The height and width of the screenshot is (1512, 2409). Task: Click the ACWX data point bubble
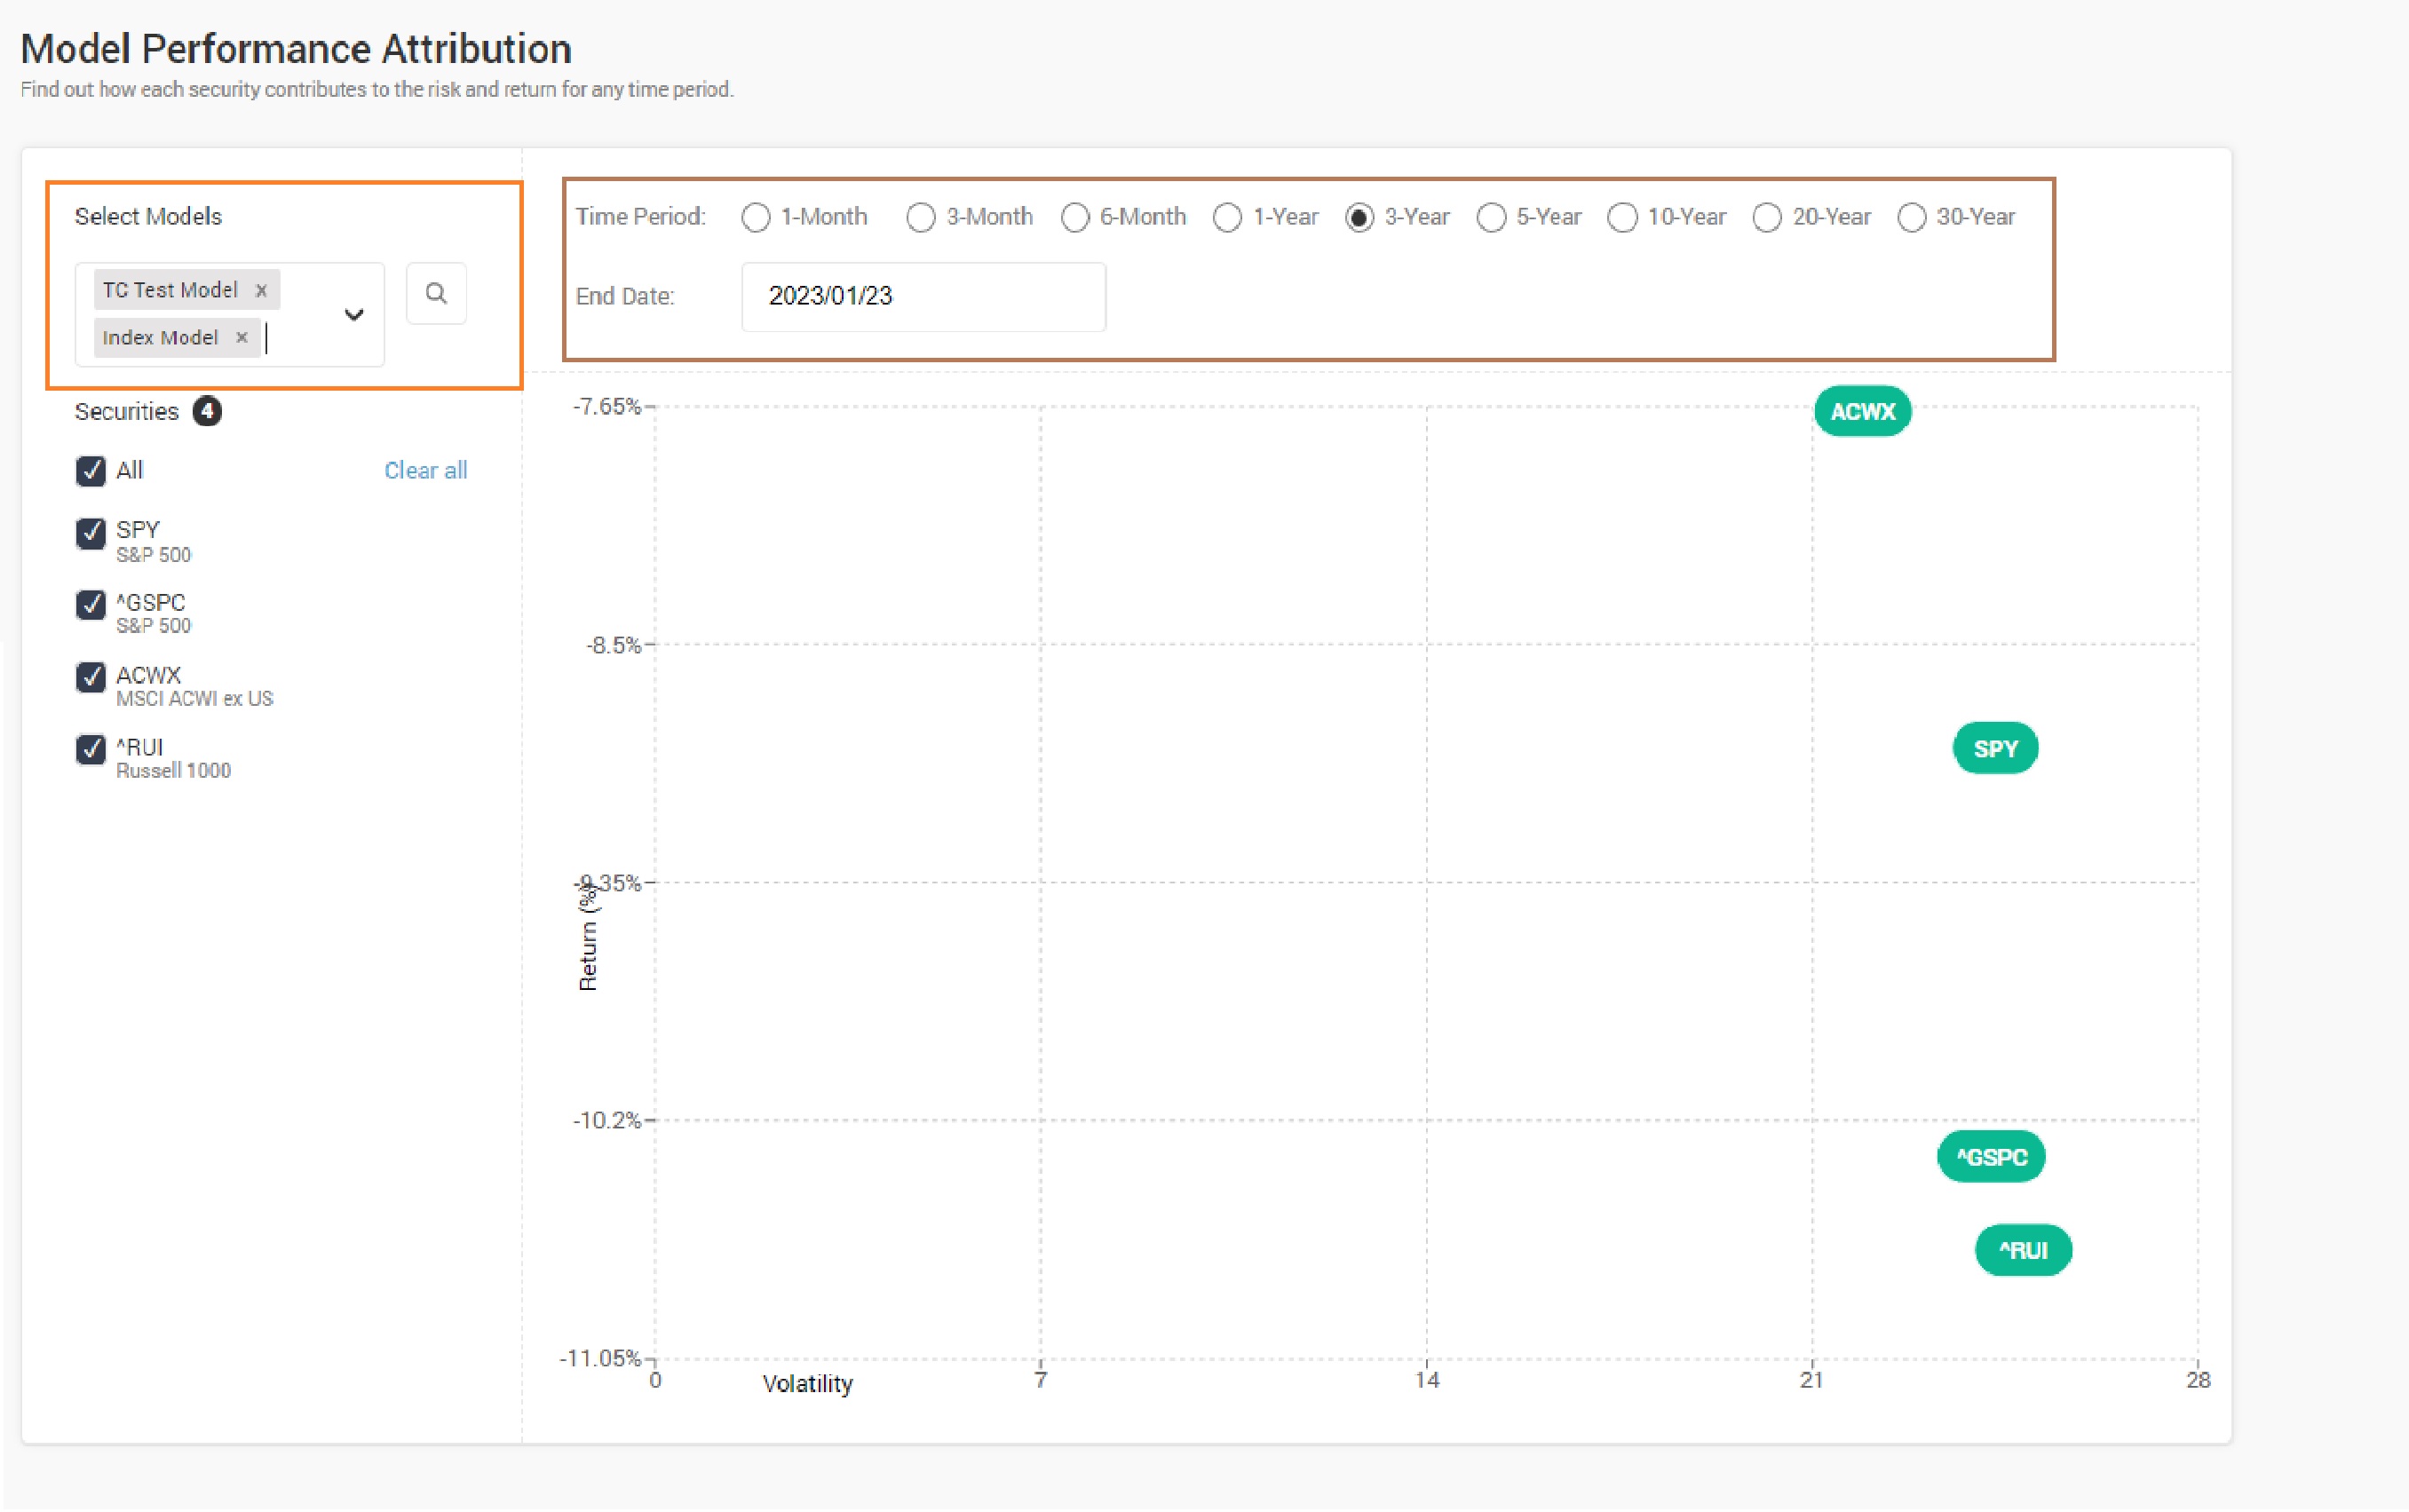[x=1862, y=411]
